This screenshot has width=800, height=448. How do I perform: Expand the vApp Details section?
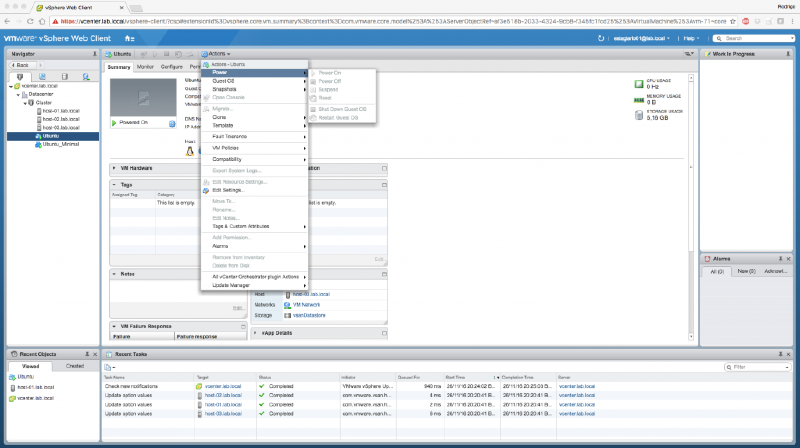click(255, 333)
